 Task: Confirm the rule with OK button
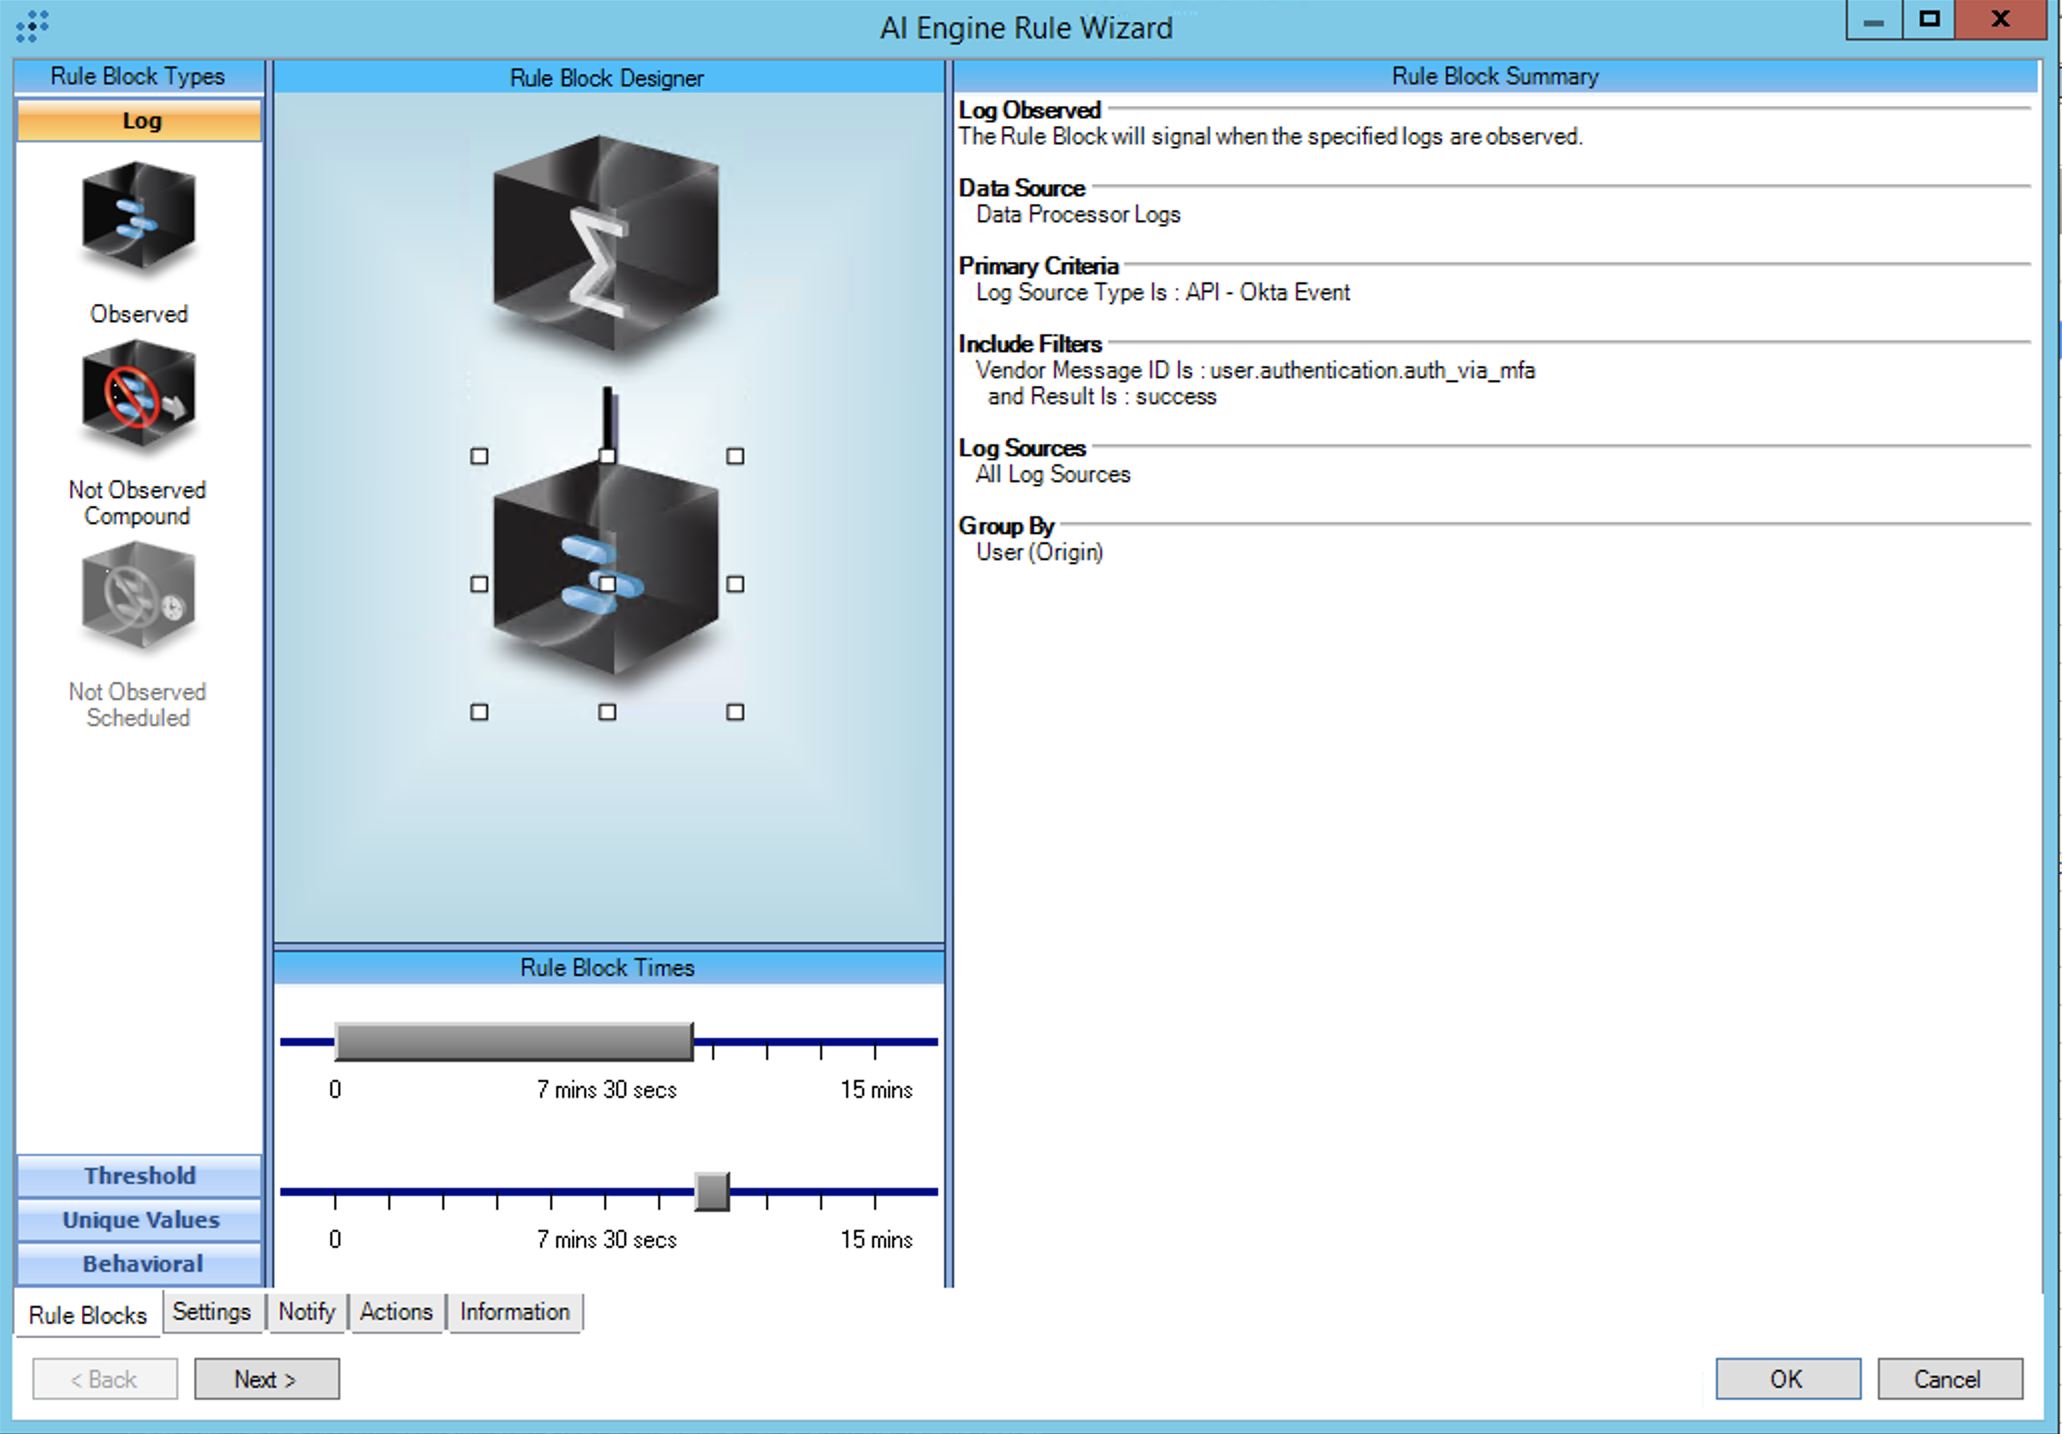(1787, 1379)
